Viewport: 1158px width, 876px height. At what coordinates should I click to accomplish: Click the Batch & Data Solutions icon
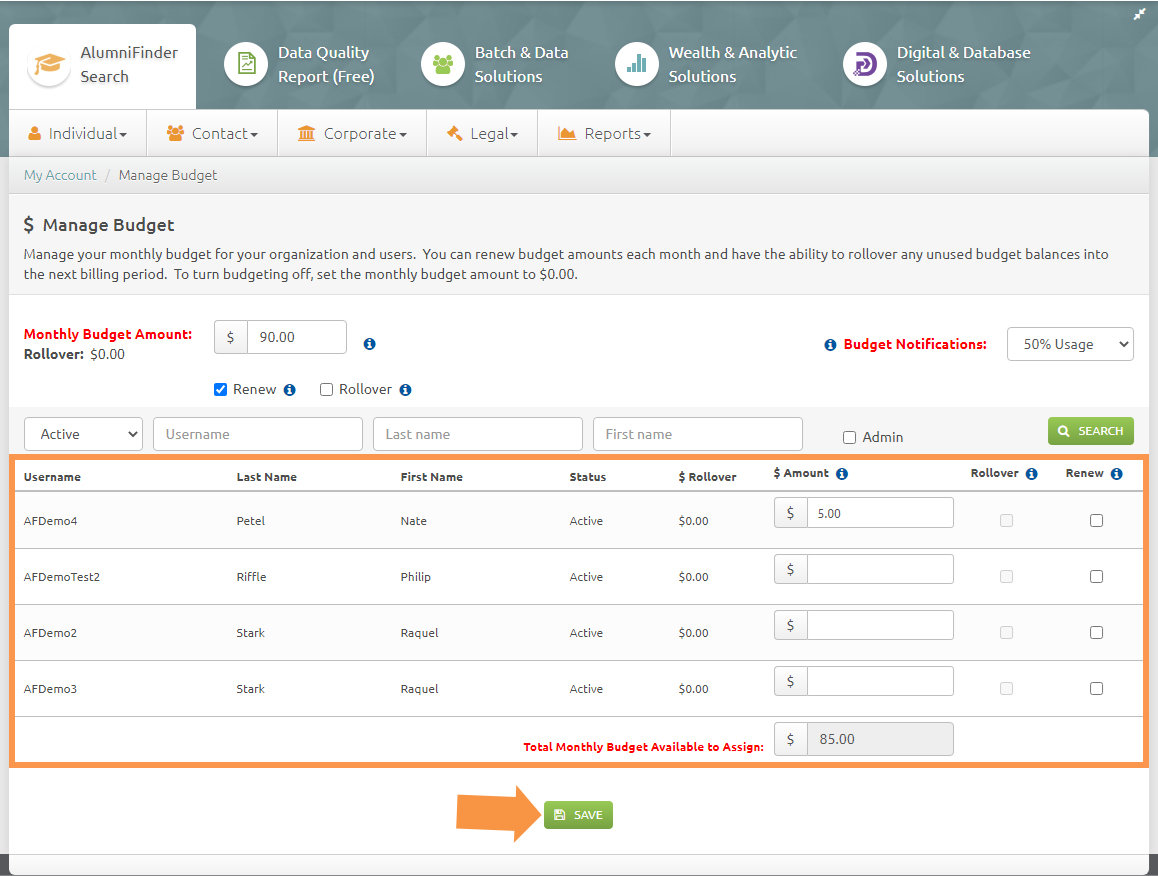[x=442, y=64]
